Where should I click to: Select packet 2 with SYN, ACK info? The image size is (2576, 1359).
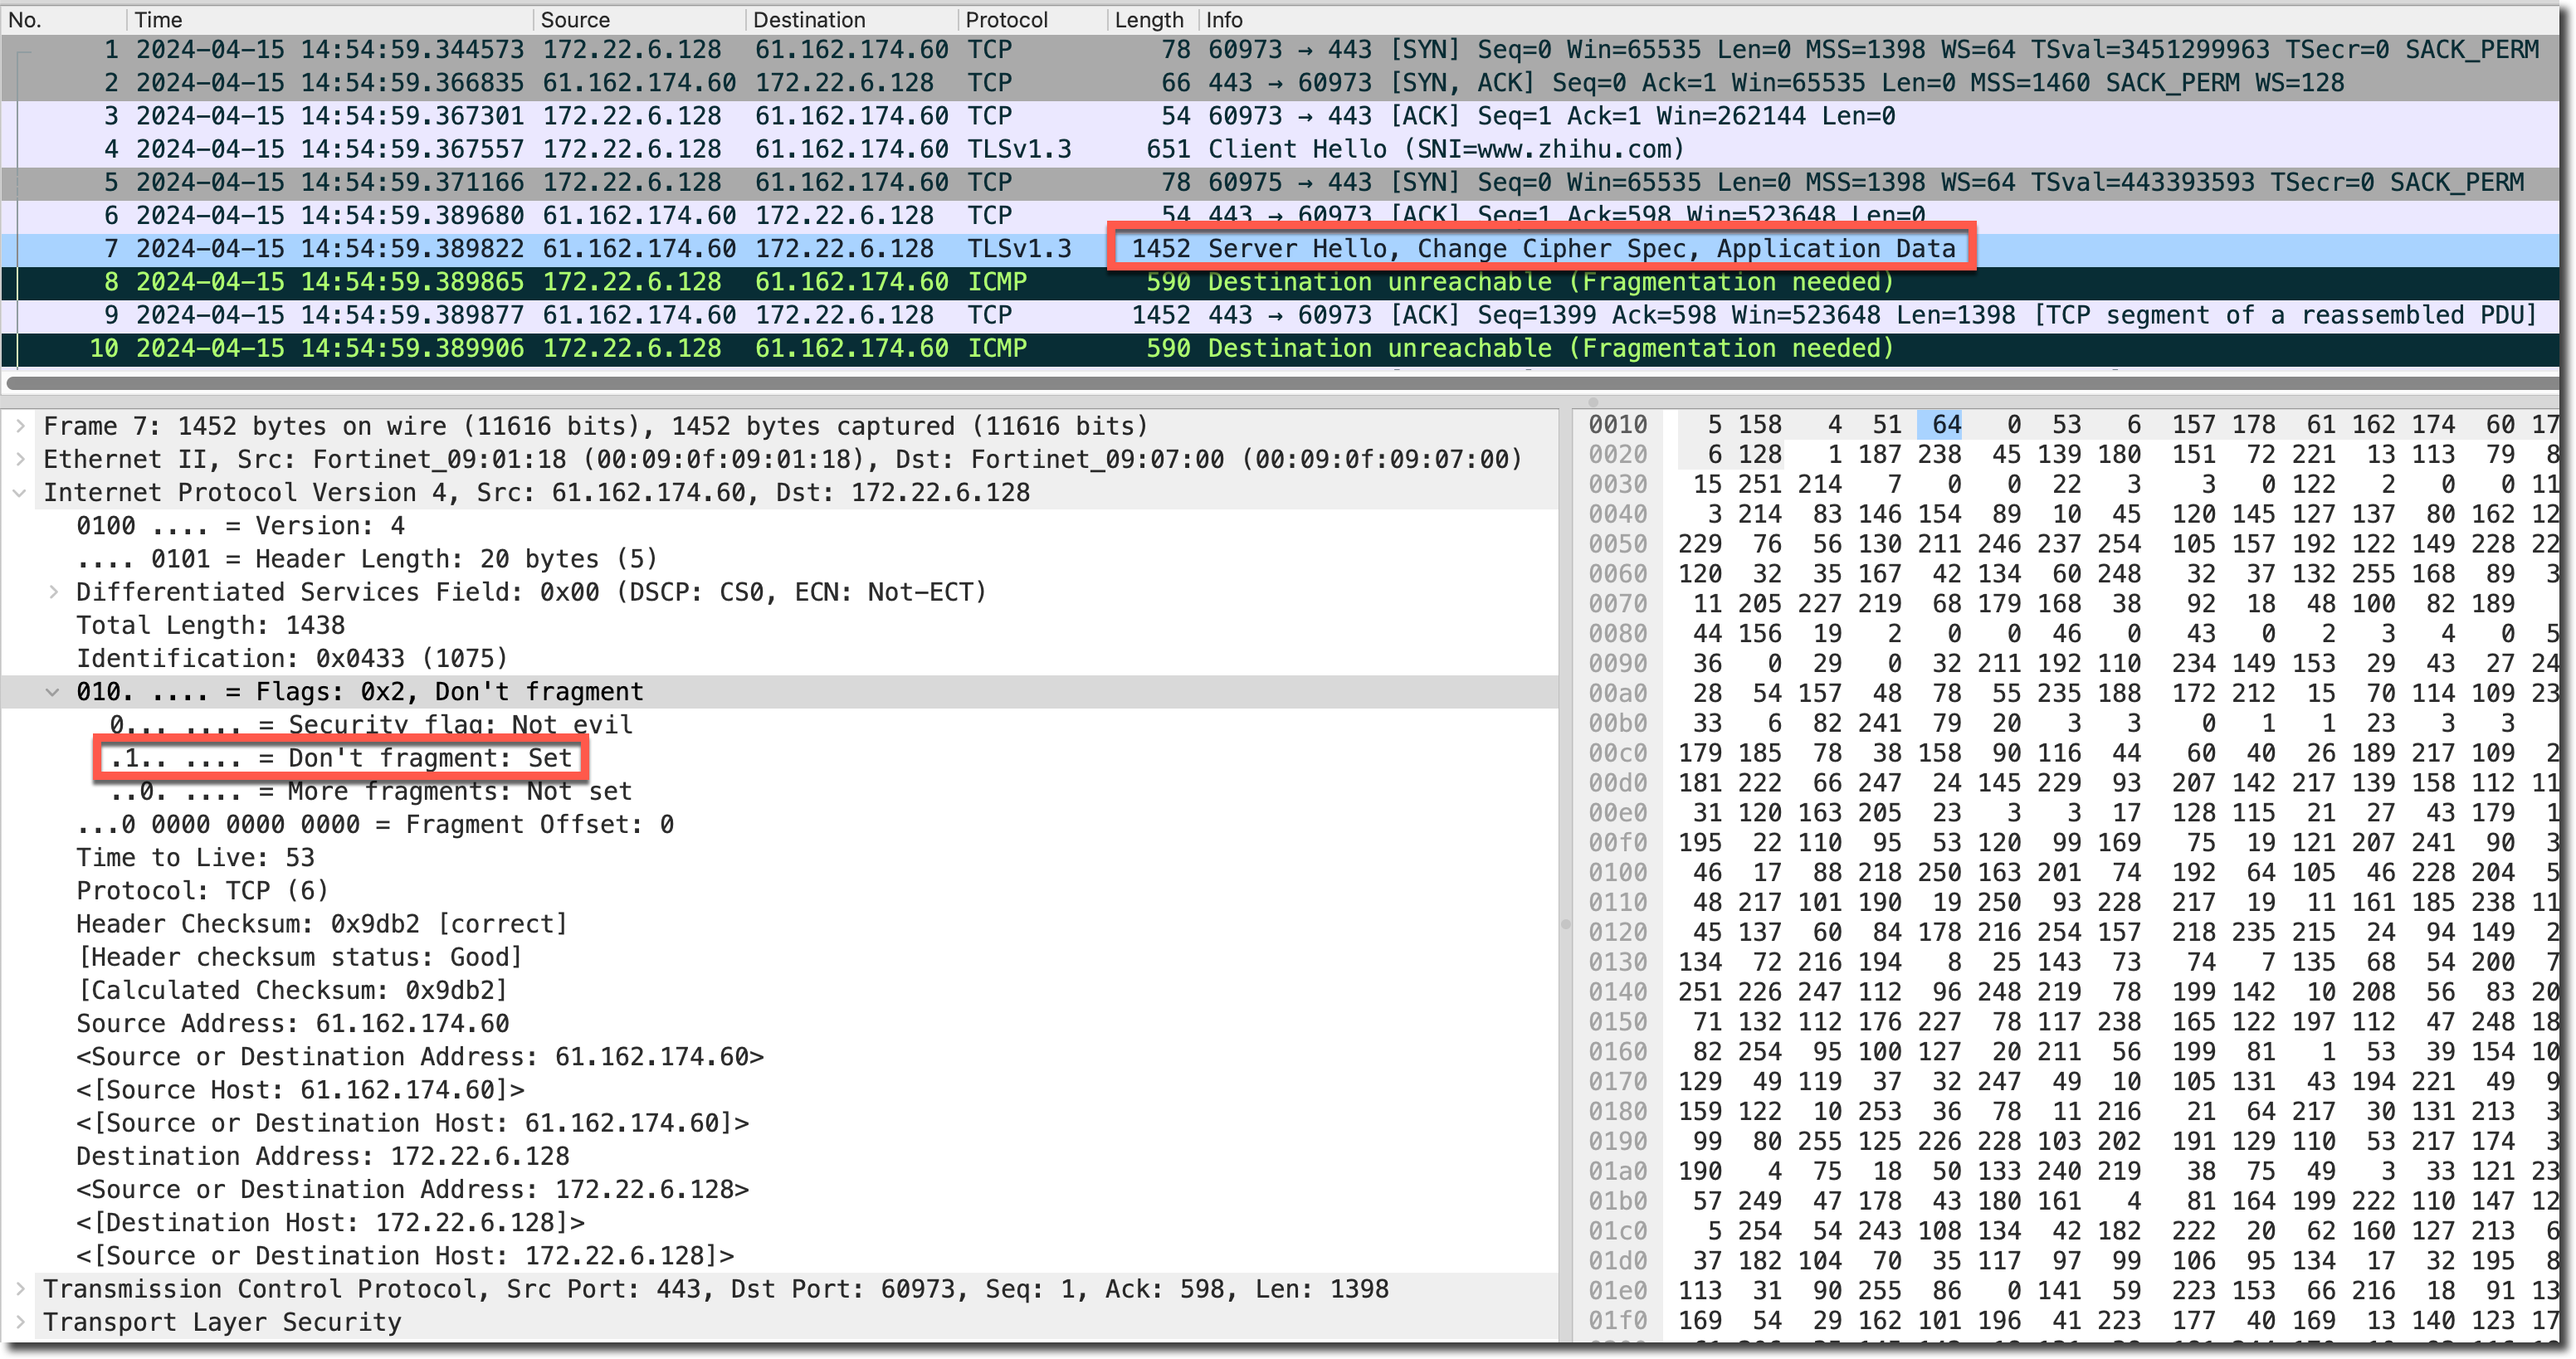pos(1280,83)
